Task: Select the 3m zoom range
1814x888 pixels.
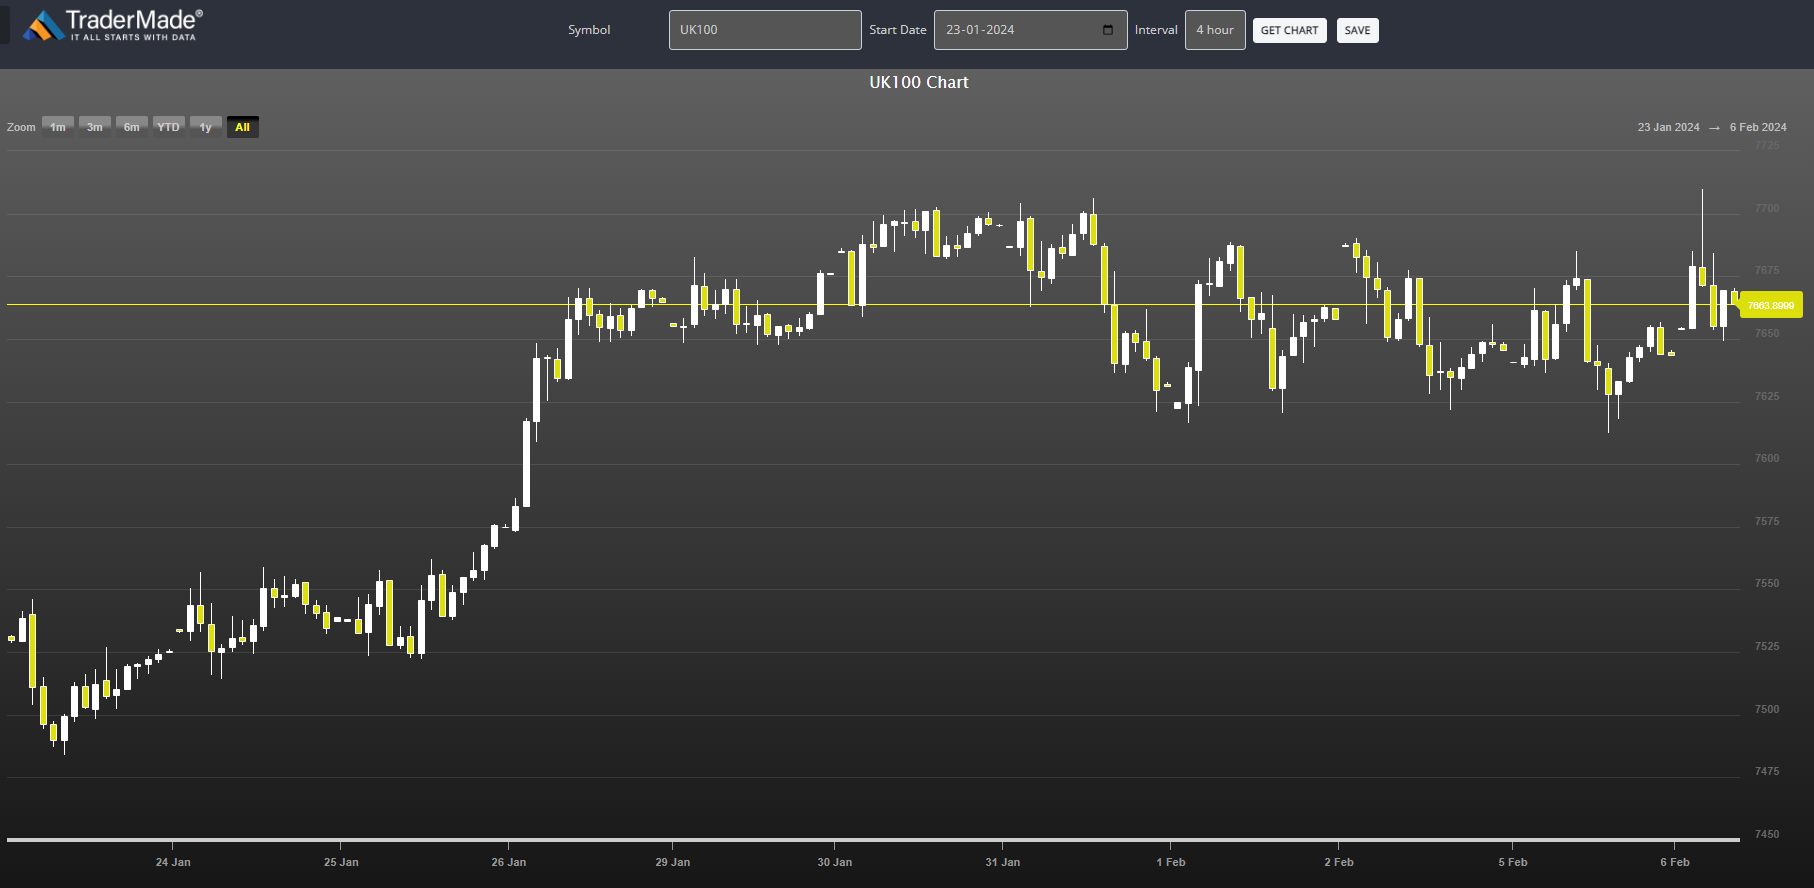Action: pyautogui.click(x=95, y=127)
